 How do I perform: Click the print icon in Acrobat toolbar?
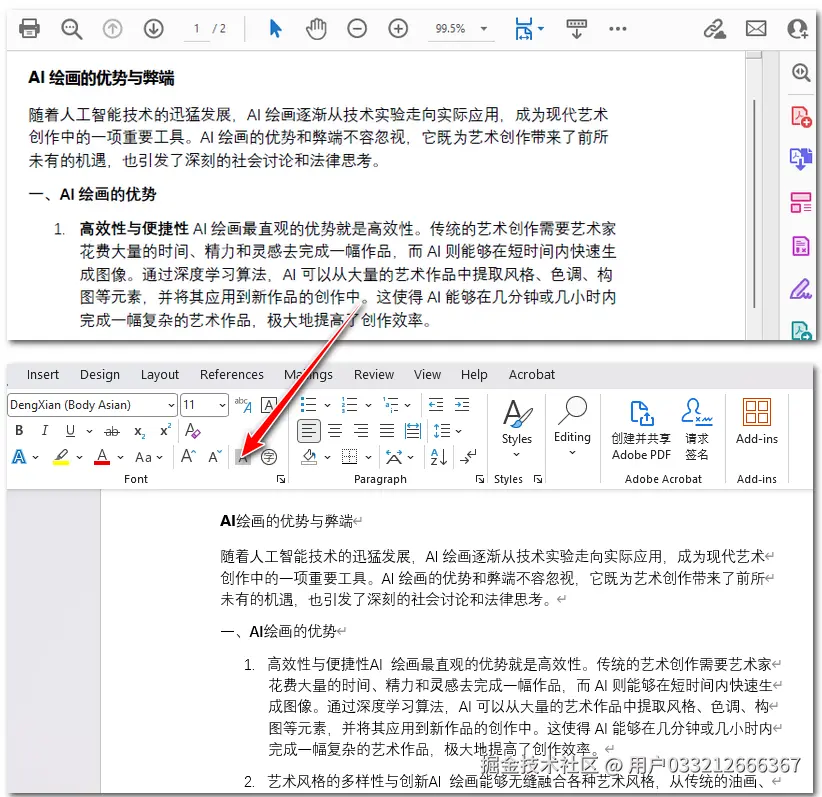(x=29, y=28)
